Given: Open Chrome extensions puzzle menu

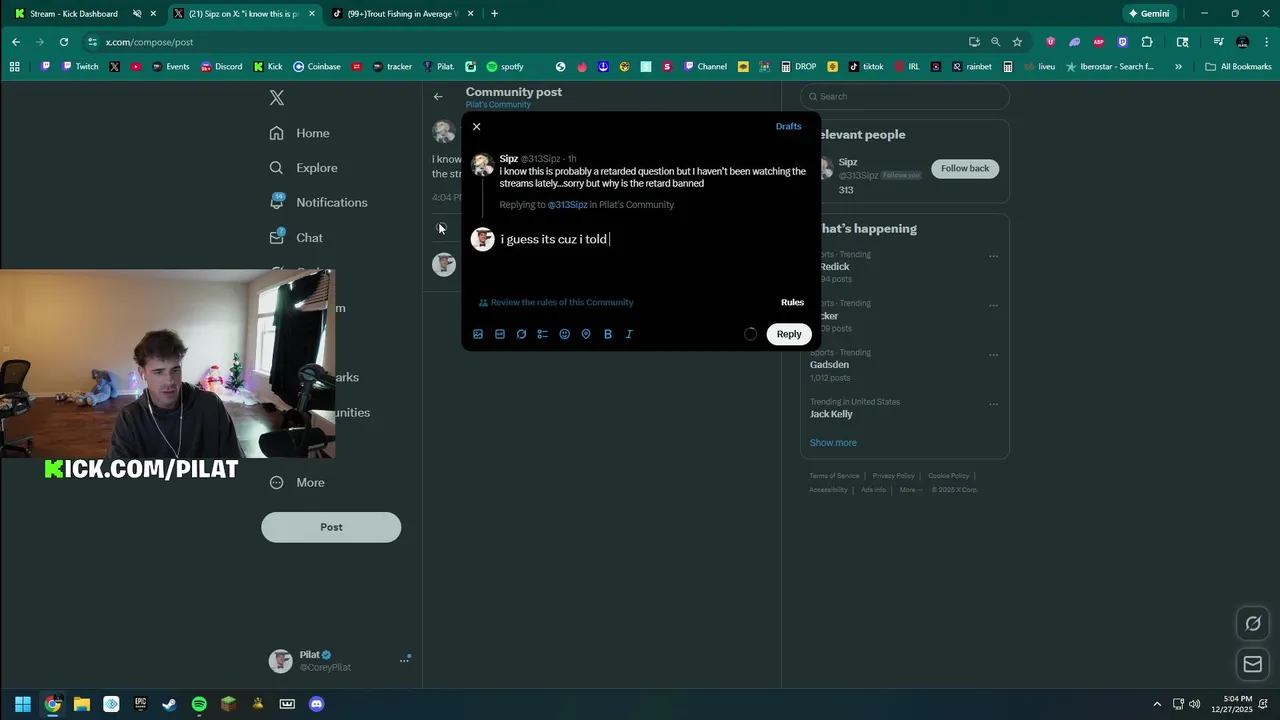Looking at the screenshot, I should click(x=1147, y=42).
